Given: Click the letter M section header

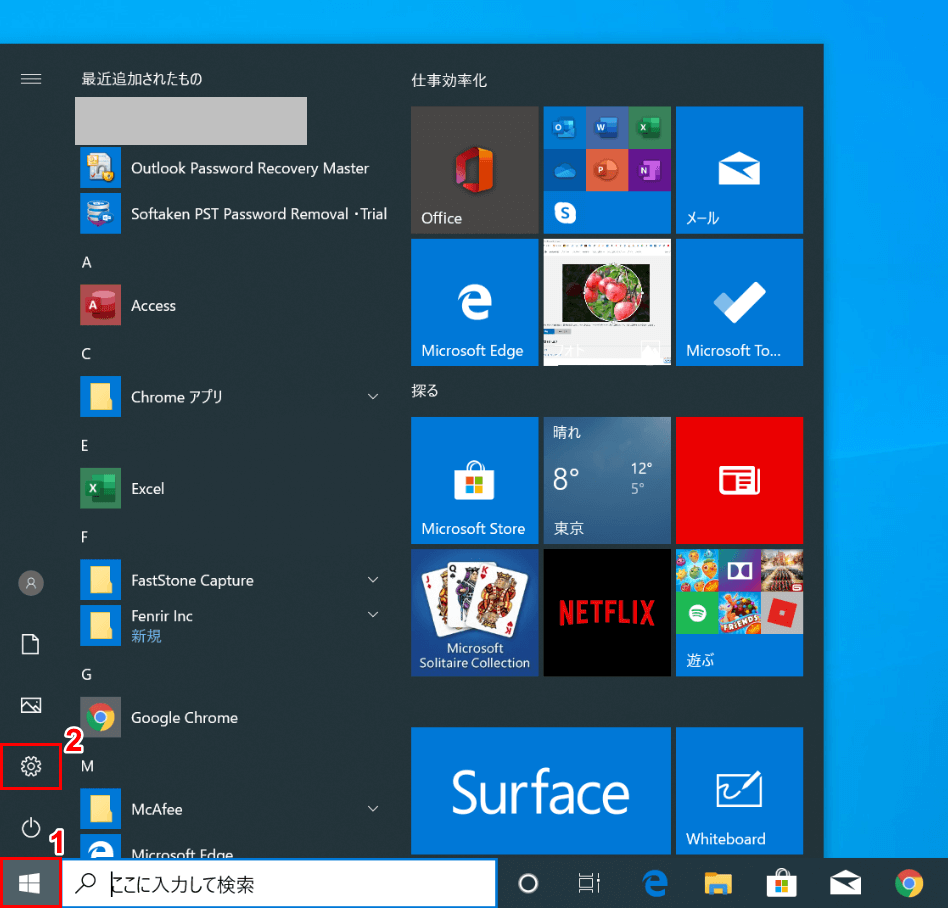Looking at the screenshot, I should pyautogui.click(x=88, y=766).
